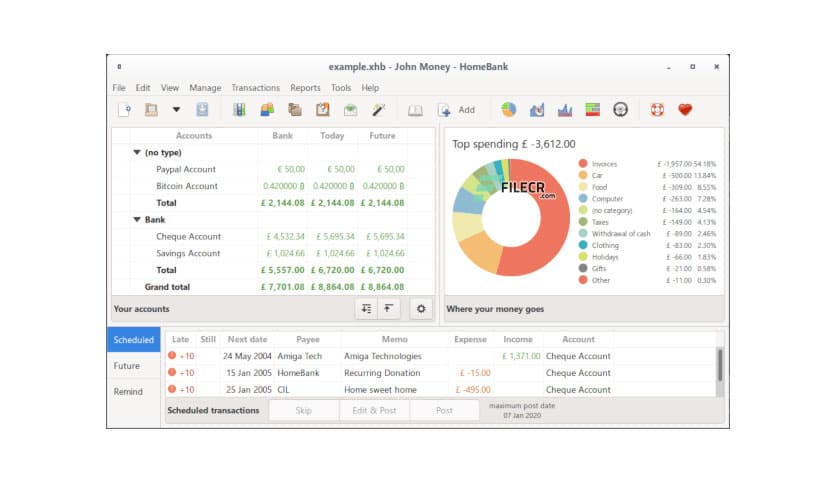
Task: Click the Accounts column header
Action: [194, 136]
